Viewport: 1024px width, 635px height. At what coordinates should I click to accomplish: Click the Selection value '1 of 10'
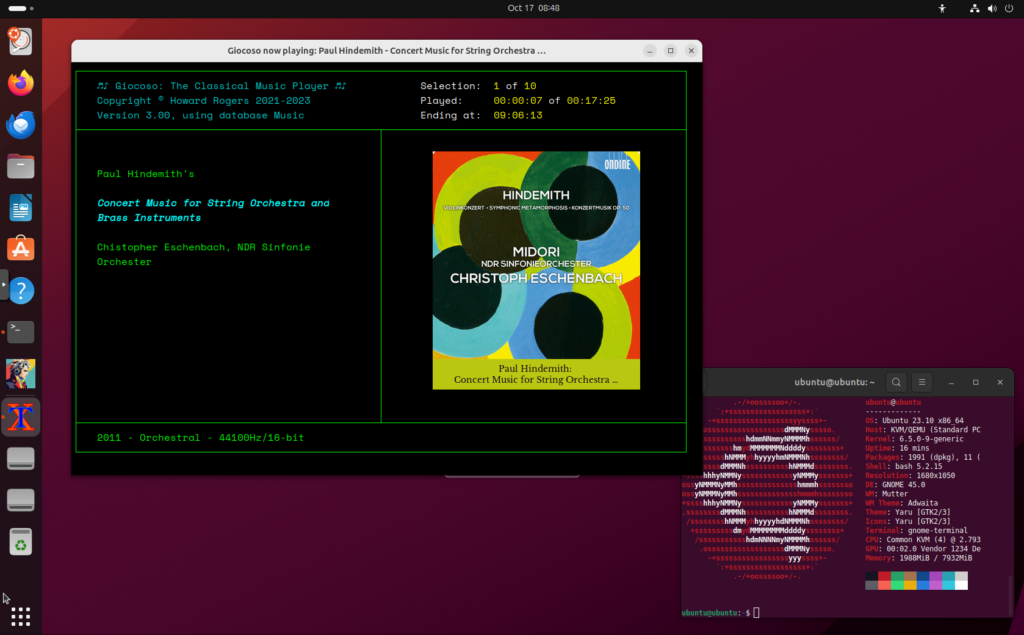point(515,86)
